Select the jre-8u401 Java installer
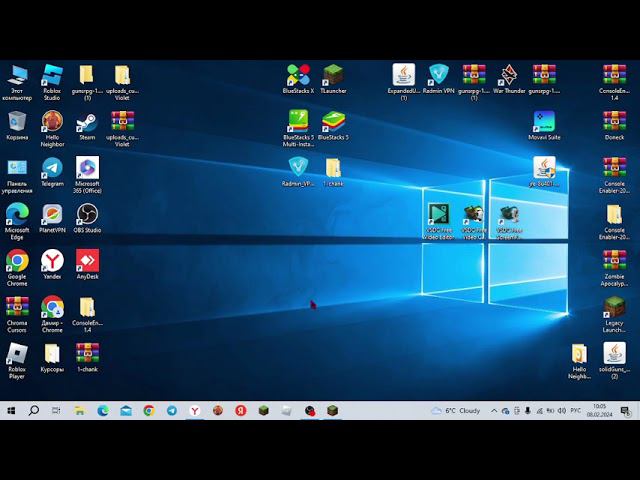Viewport: 640px width, 480px height. point(544,172)
